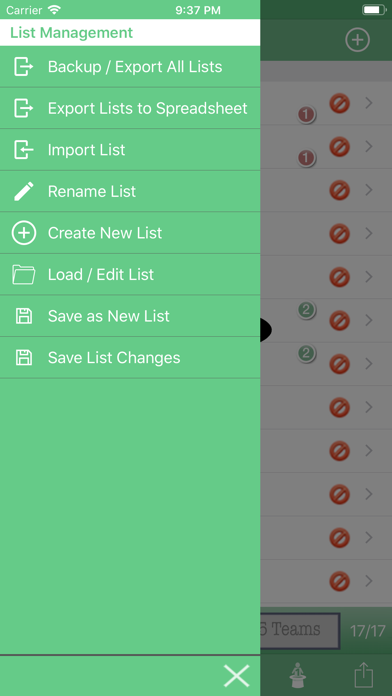Expand the first row's chevron arrow

[x=368, y=103]
